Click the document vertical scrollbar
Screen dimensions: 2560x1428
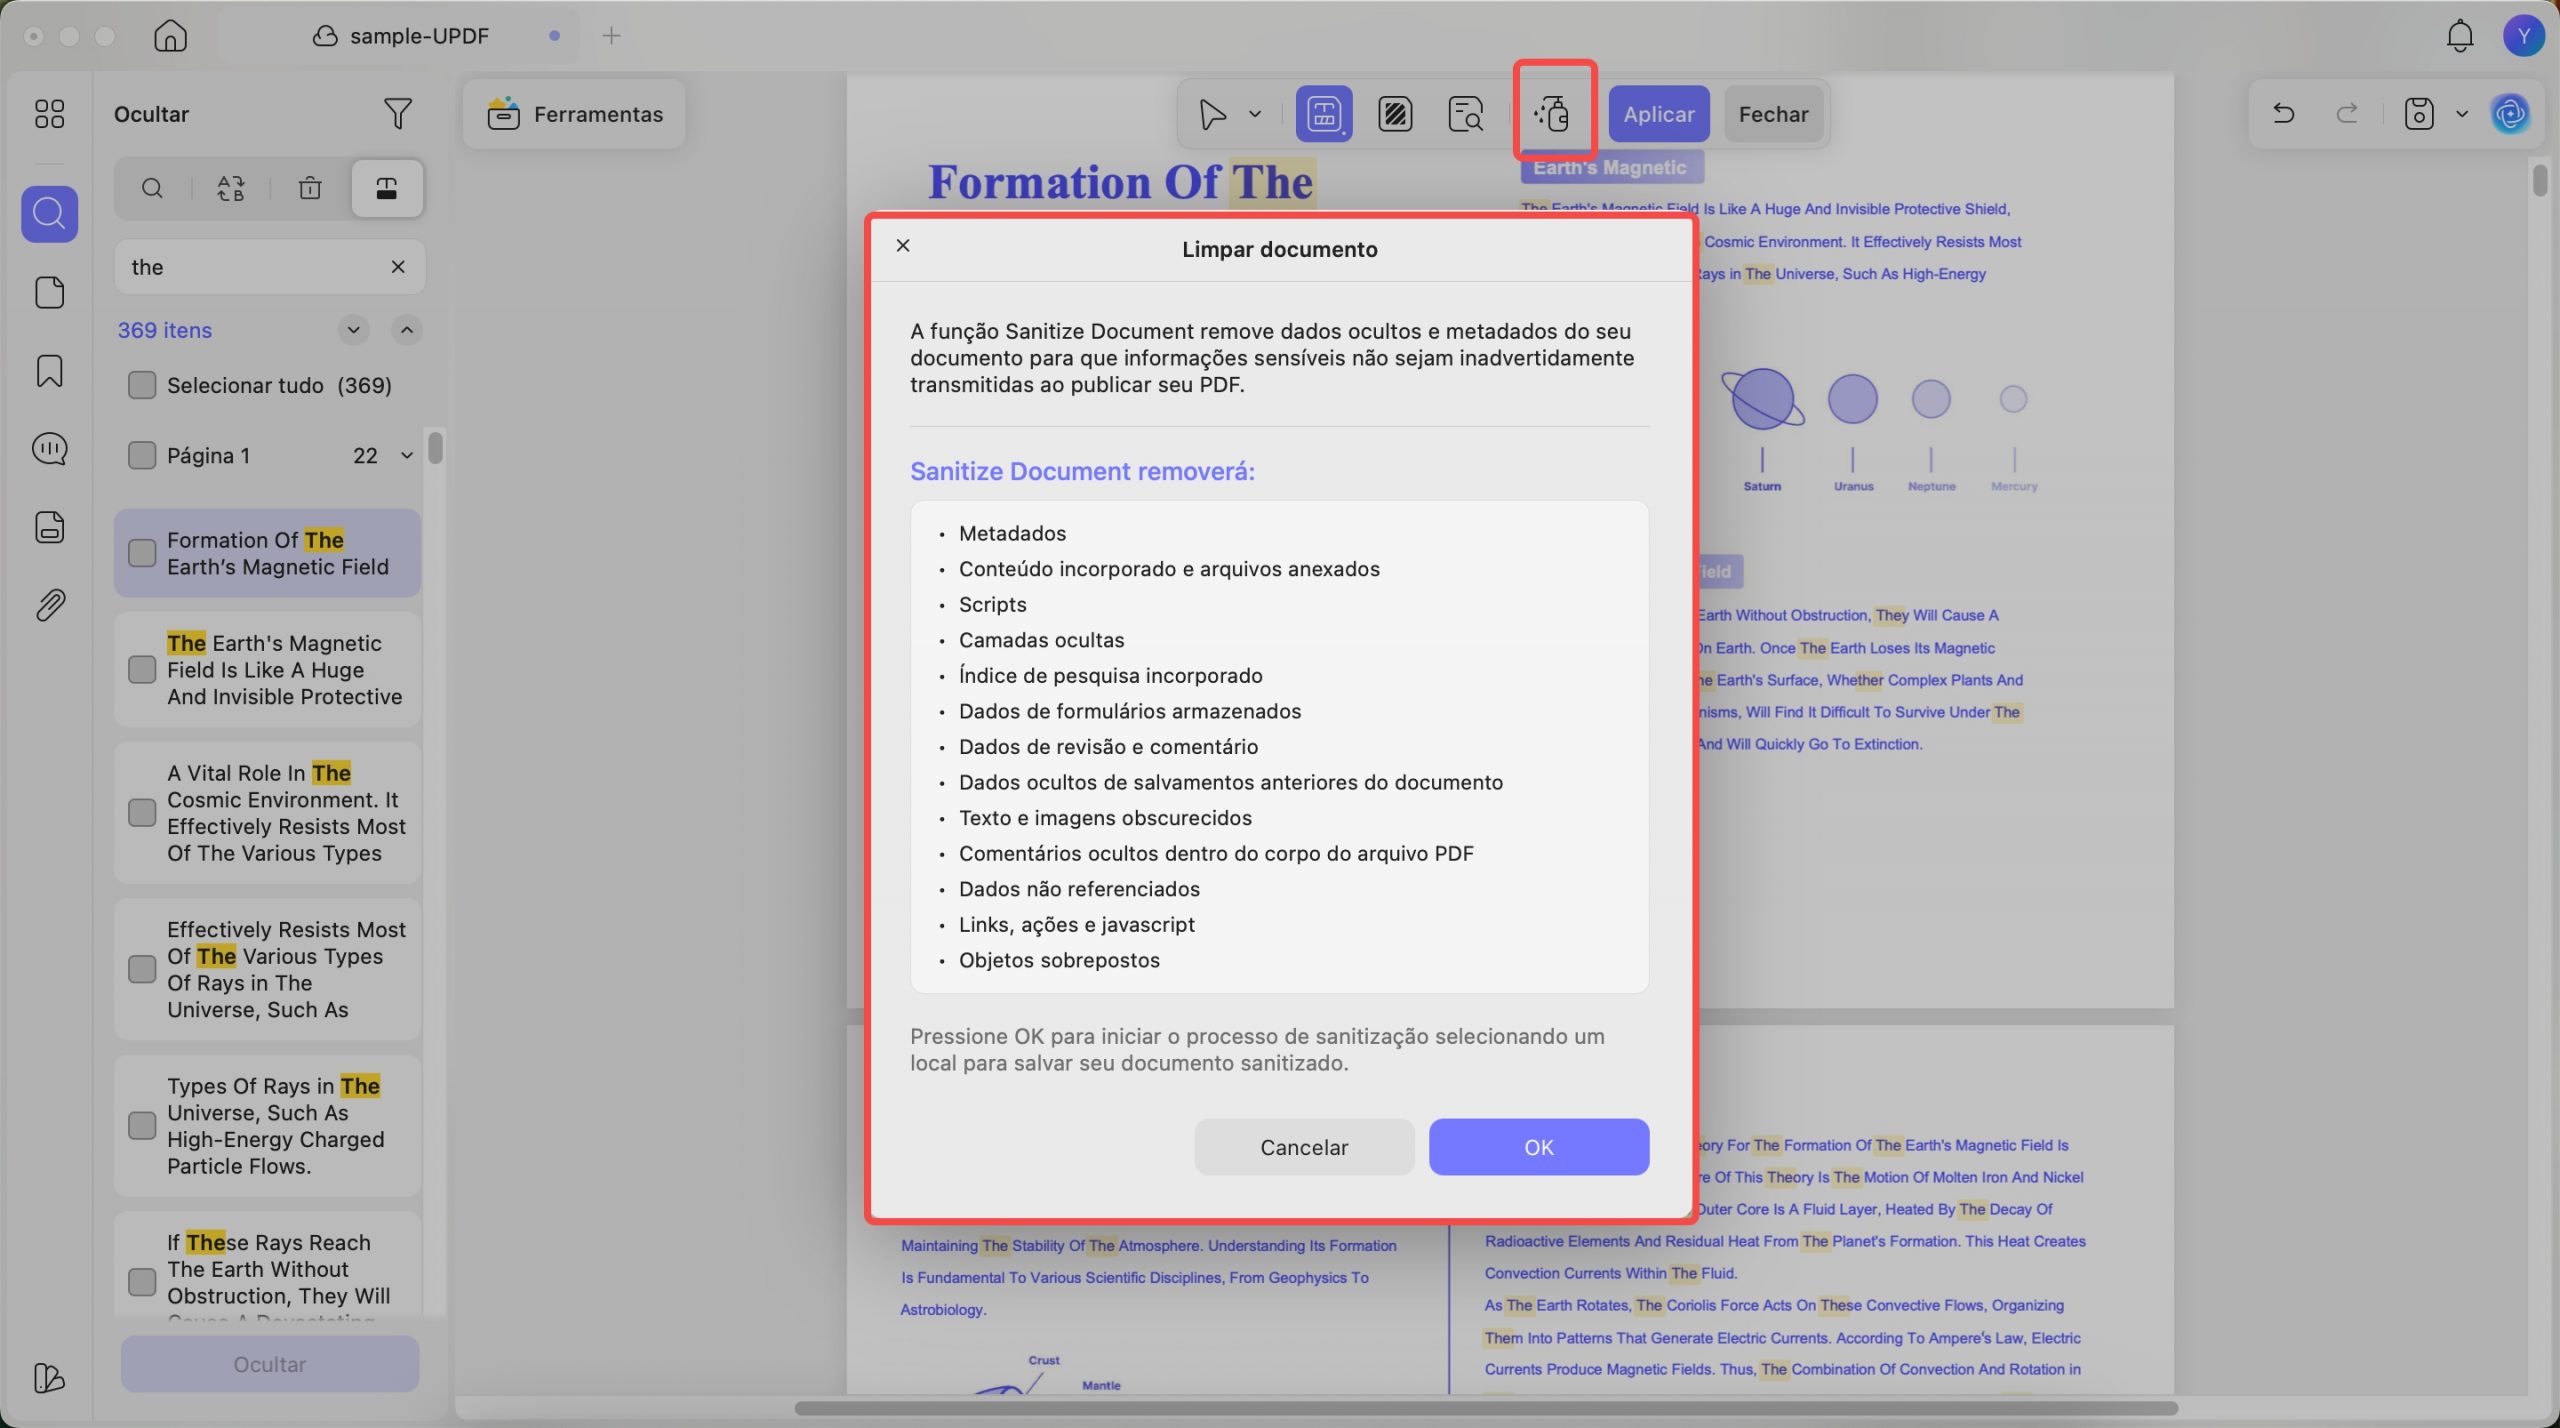click(2540, 181)
